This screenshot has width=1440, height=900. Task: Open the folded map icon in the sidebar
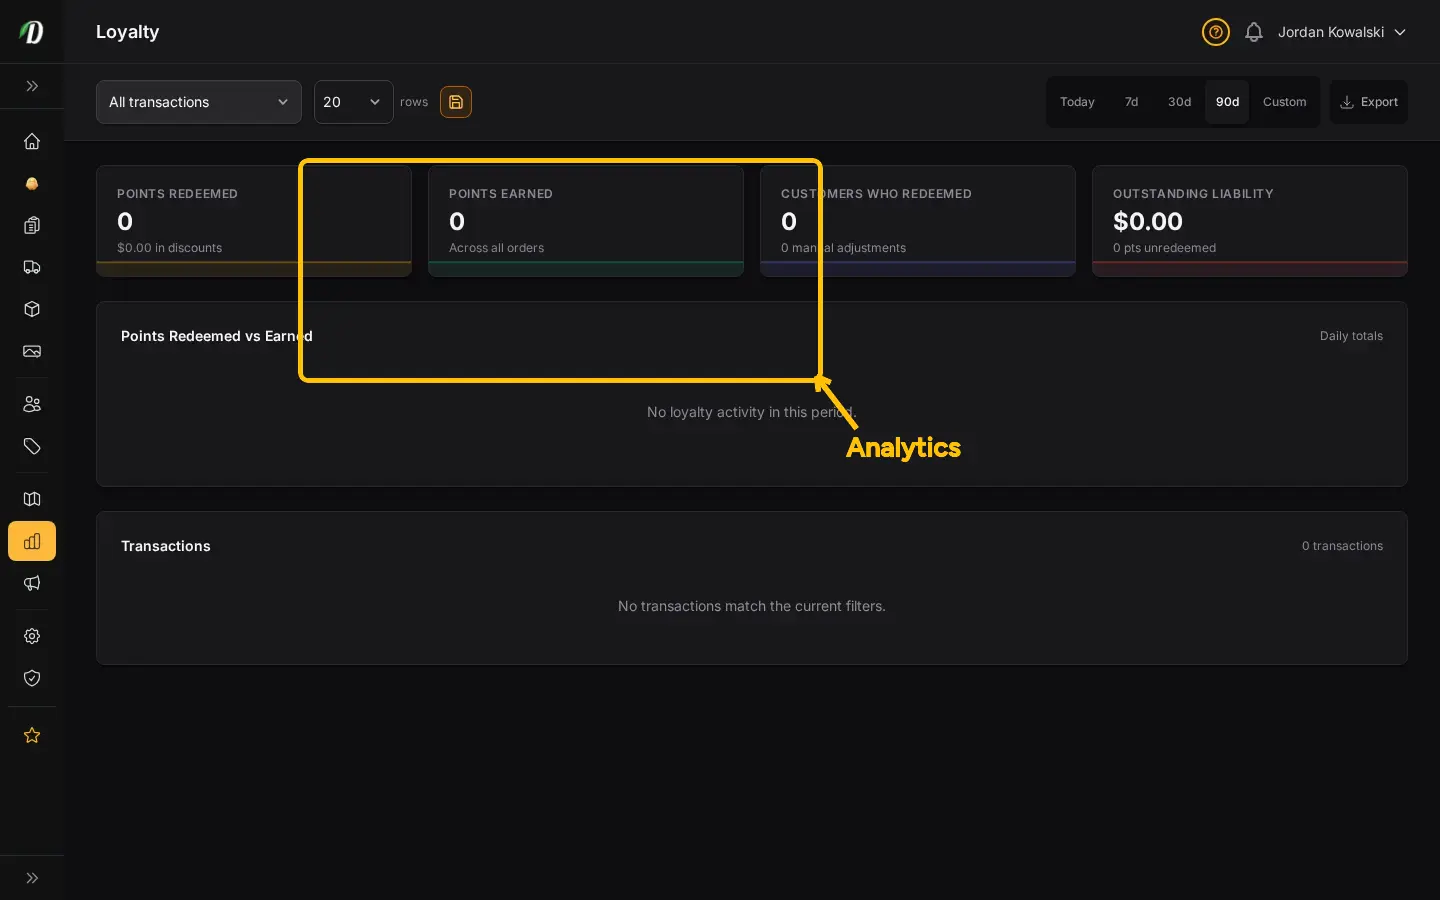pos(32,499)
